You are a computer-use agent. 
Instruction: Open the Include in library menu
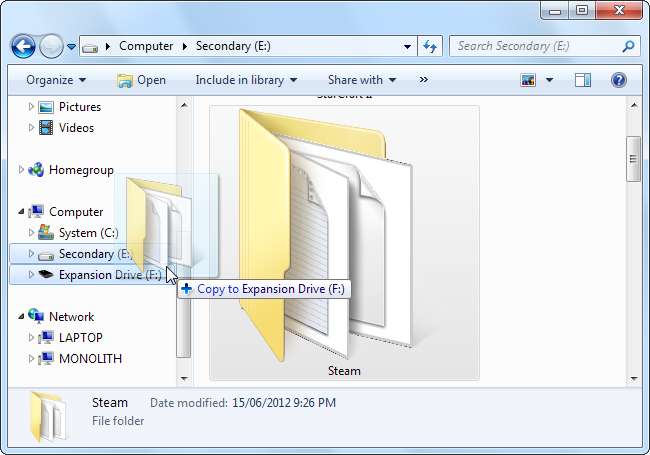coord(246,80)
